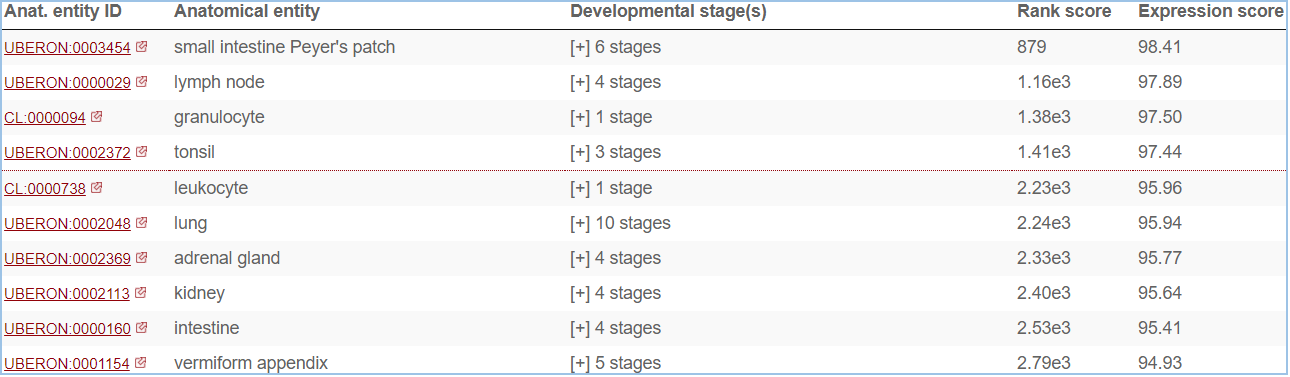Viewport: 1290px width, 377px height.
Task: Sort by the Anatomical entity column header
Action: [x=247, y=12]
